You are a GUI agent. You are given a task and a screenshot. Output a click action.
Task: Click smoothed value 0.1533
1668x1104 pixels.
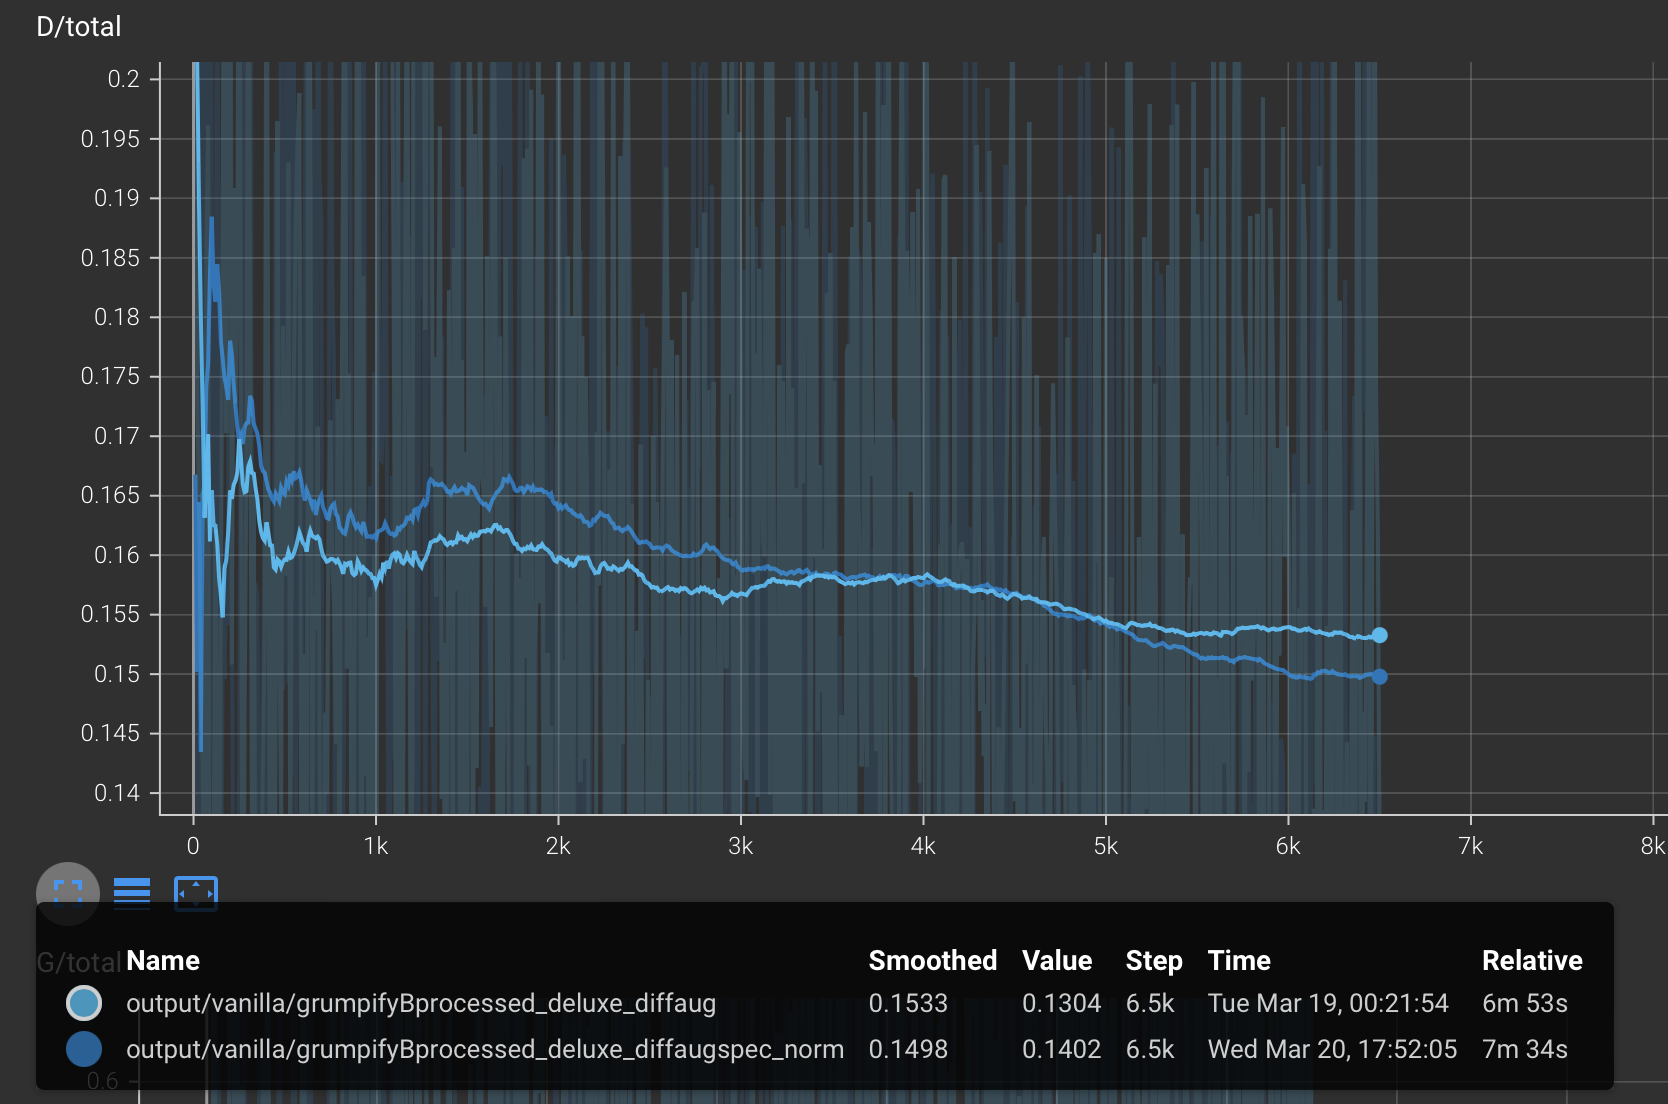908,1003
